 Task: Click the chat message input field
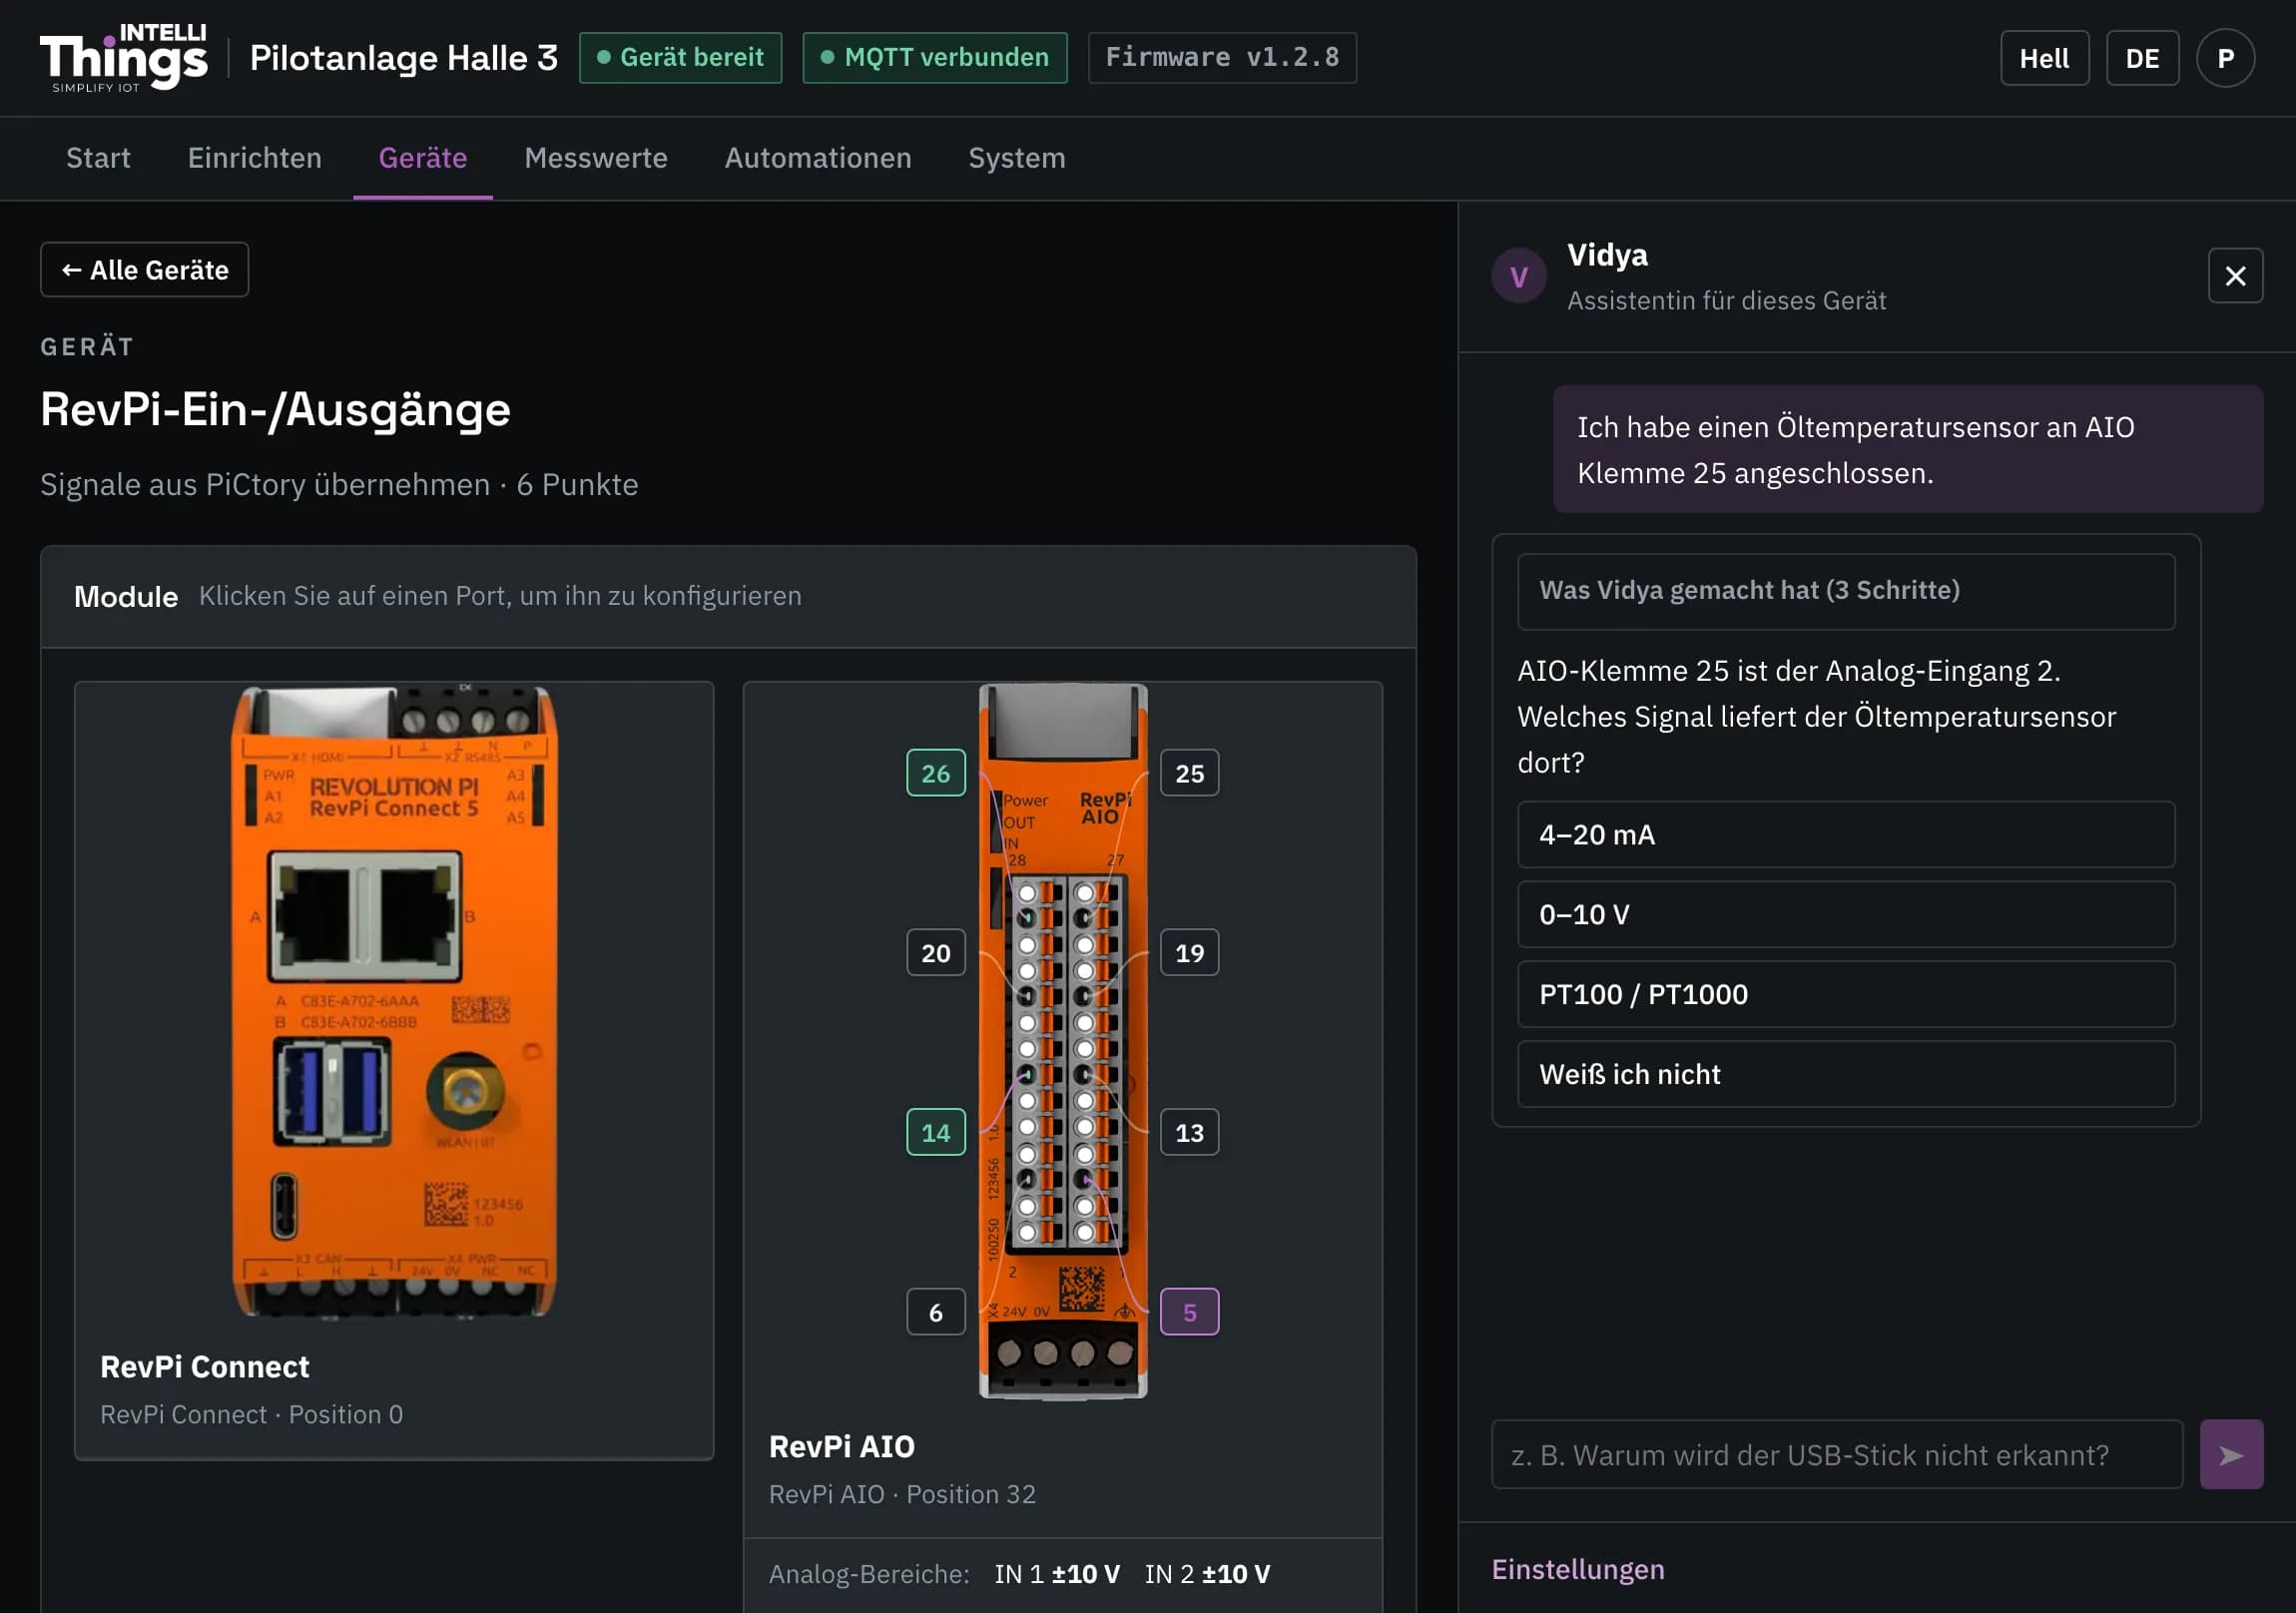click(x=1836, y=1454)
